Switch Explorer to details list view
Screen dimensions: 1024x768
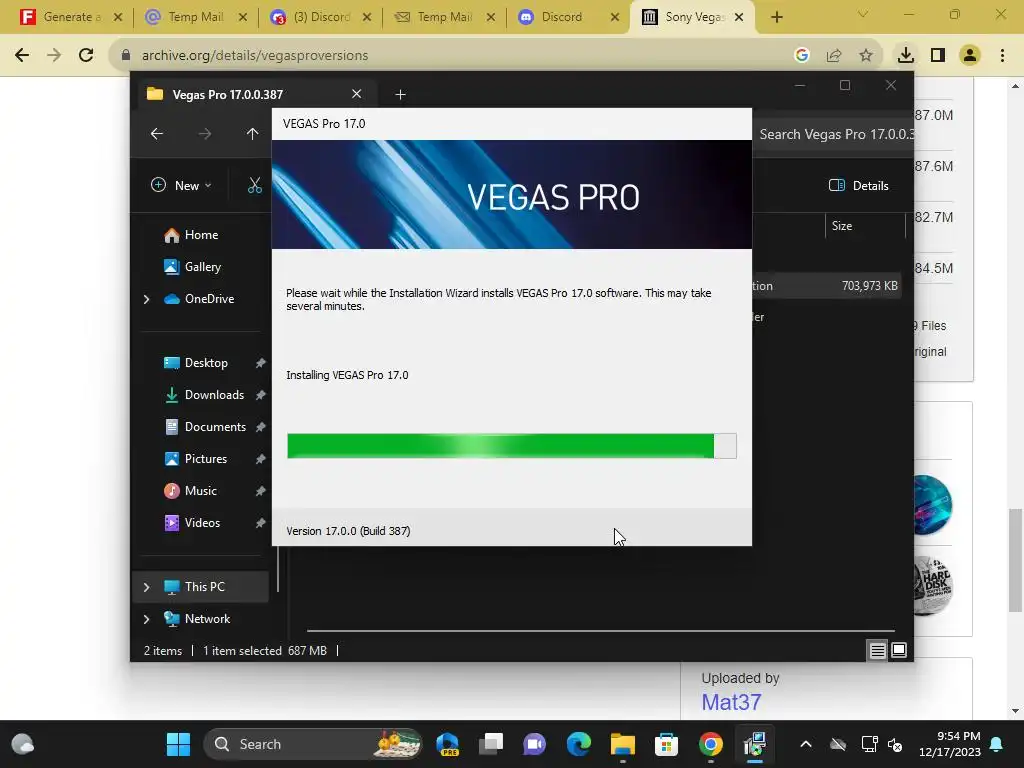tap(878, 650)
